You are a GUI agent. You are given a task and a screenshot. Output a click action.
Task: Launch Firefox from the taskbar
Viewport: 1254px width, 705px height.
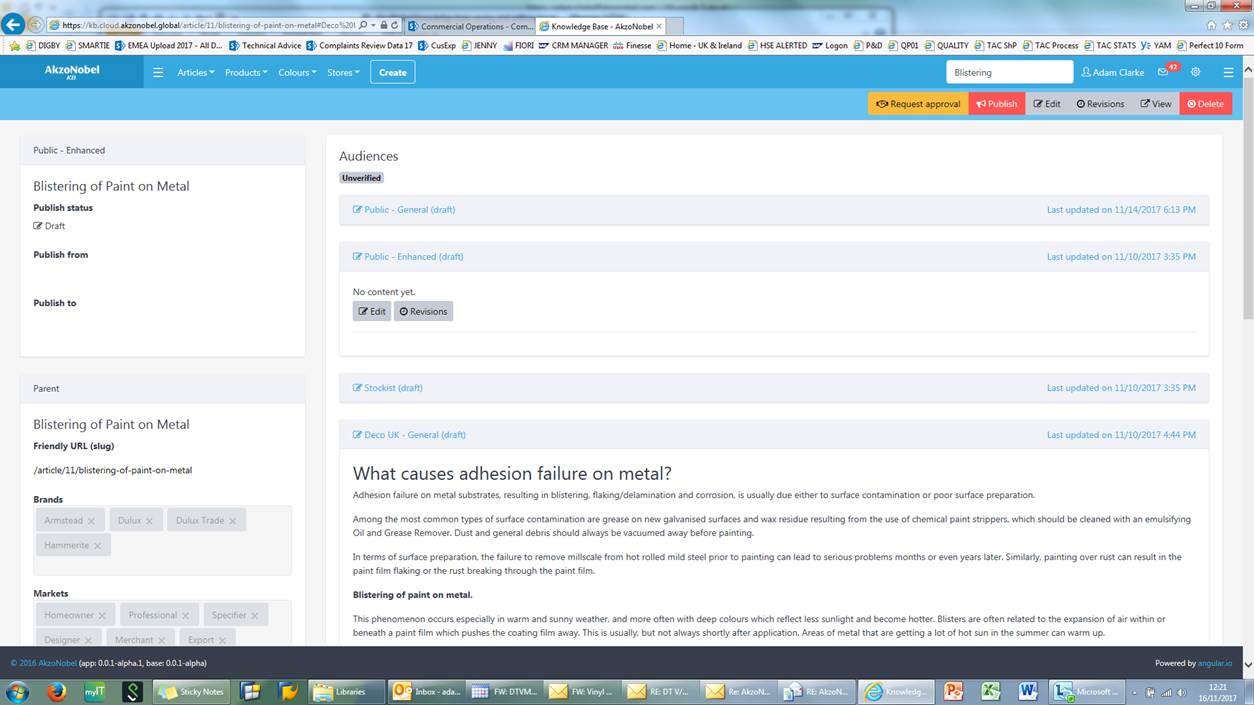[x=56, y=691]
